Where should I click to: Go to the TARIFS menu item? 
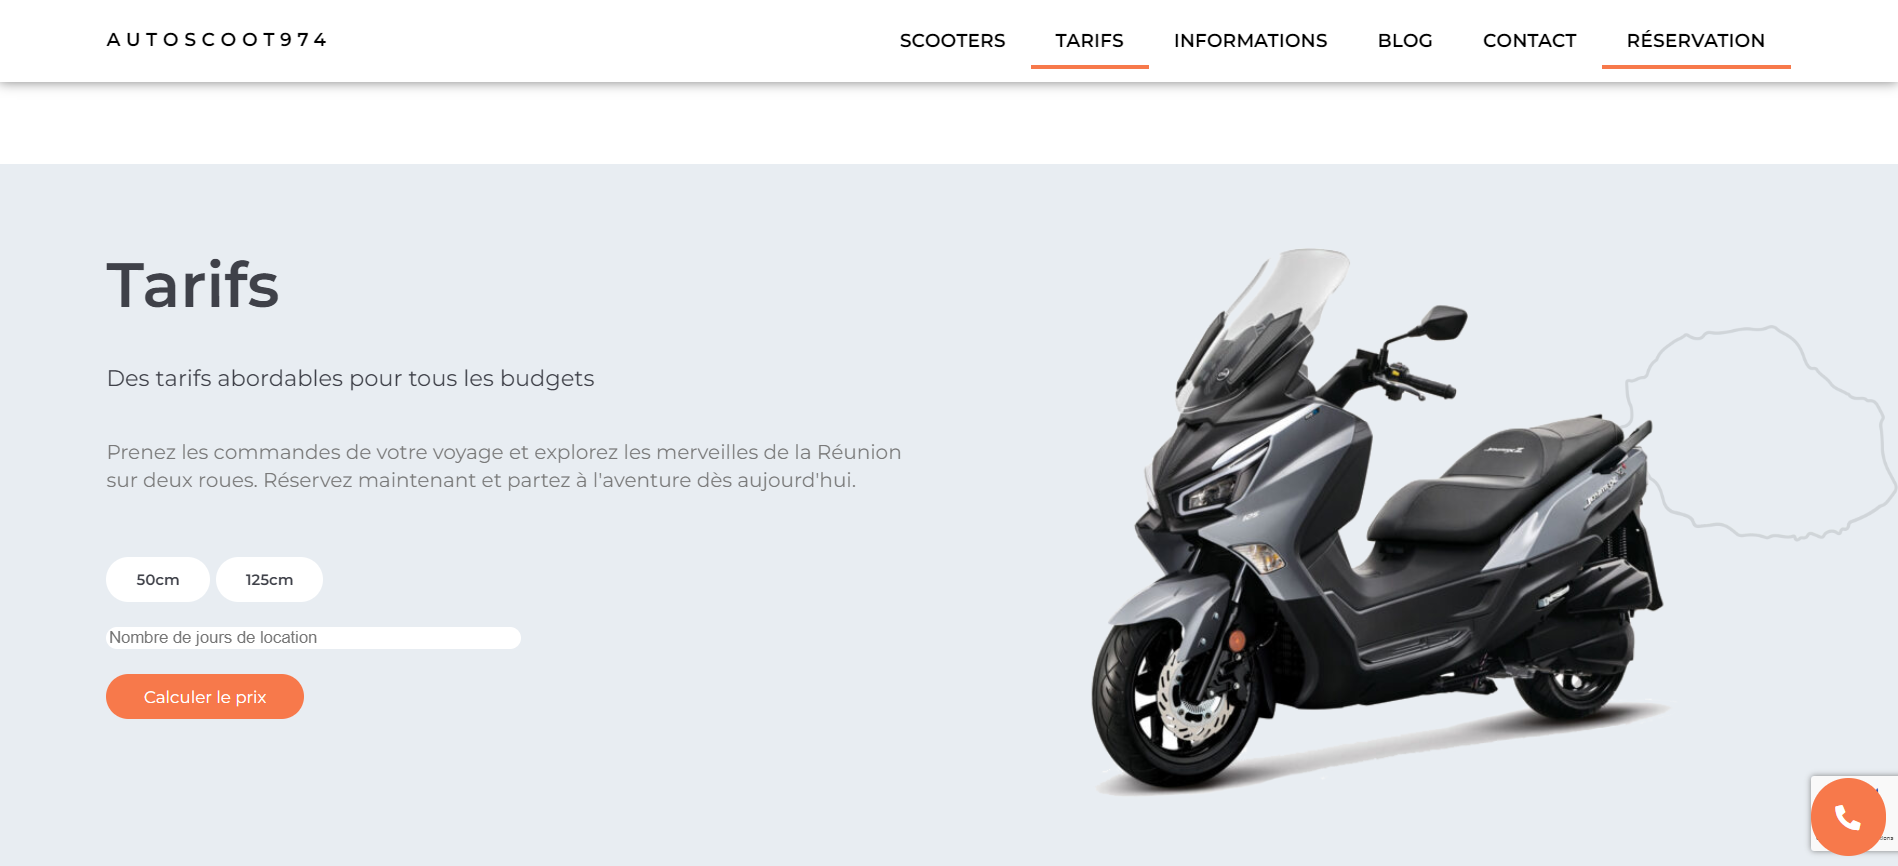coord(1089,41)
